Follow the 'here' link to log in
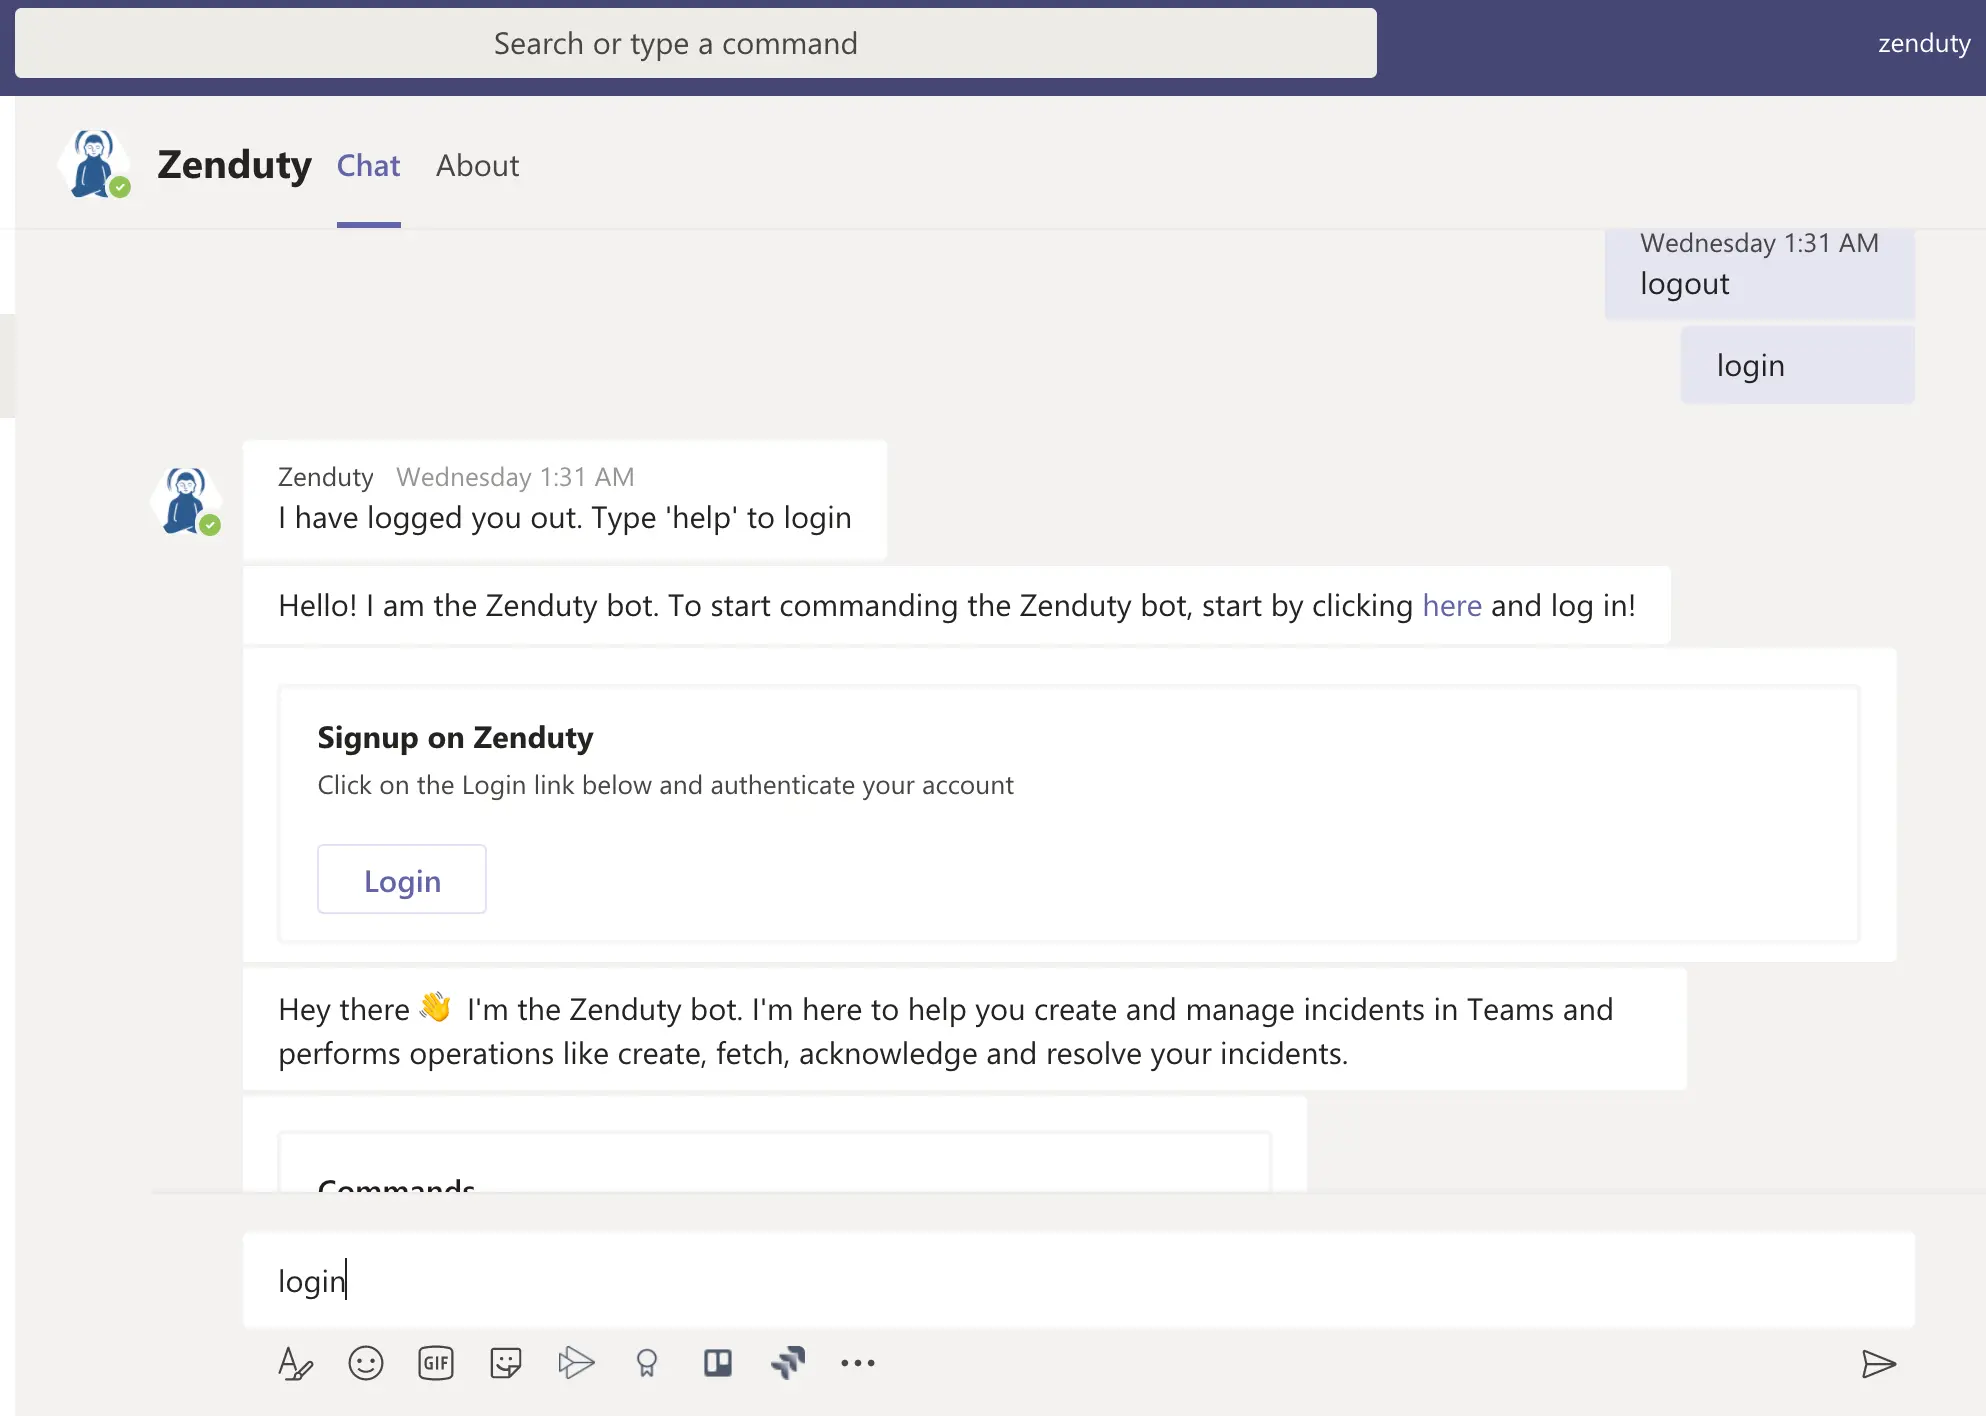Image resolution: width=1986 pixels, height=1416 pixels. click(1451, 606)
